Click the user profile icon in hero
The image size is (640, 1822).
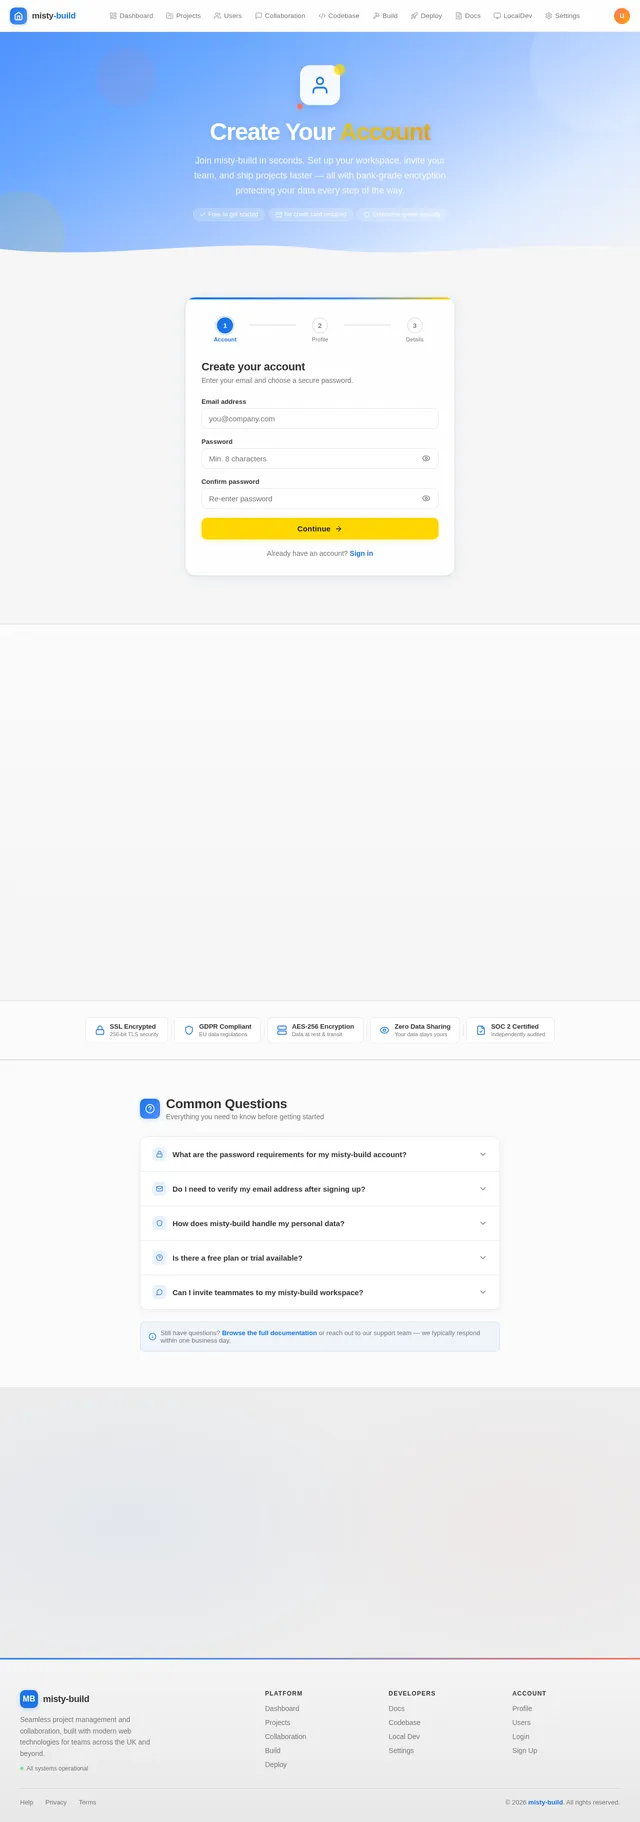click(x=320, y=85)
